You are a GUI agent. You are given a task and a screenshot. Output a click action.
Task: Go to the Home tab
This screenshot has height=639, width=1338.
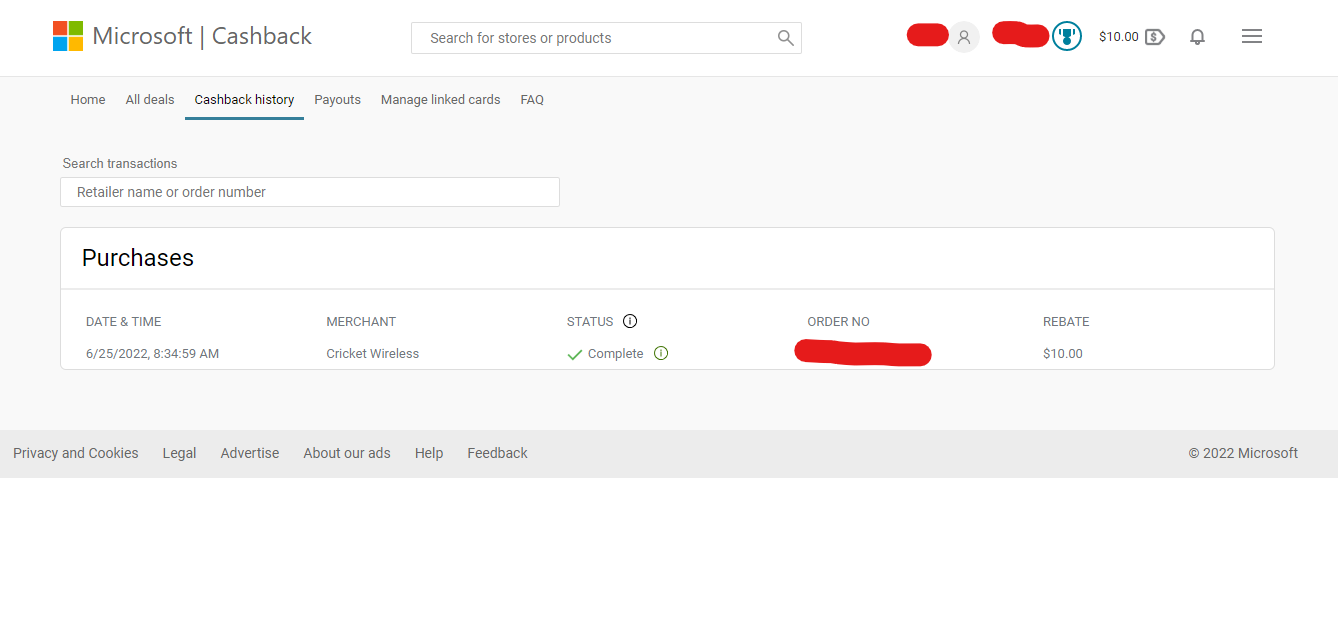[x=88, y=100]
